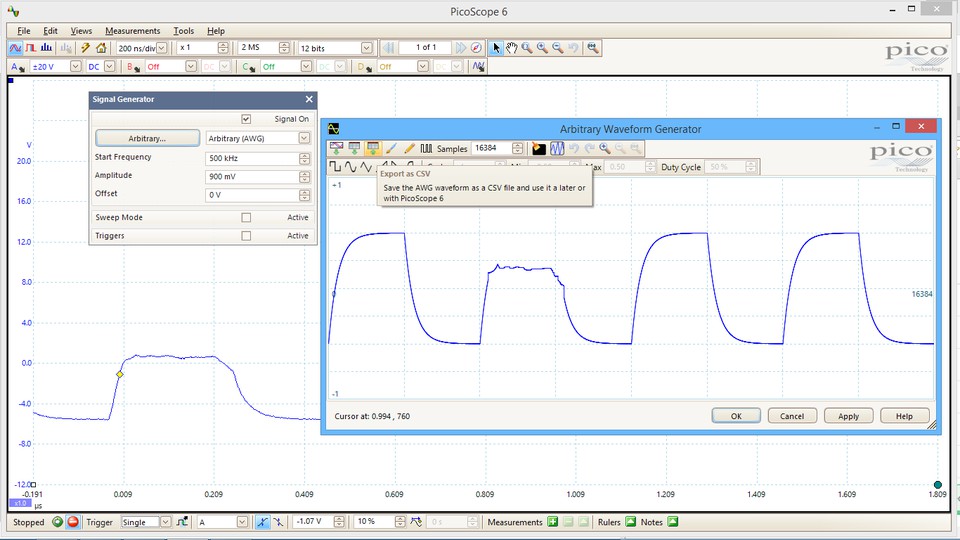Switch to Spectrum mode icon
Image resolution: width=960 pixels, height=540 pixels.
pyautogui.click(x=47, y=48)
